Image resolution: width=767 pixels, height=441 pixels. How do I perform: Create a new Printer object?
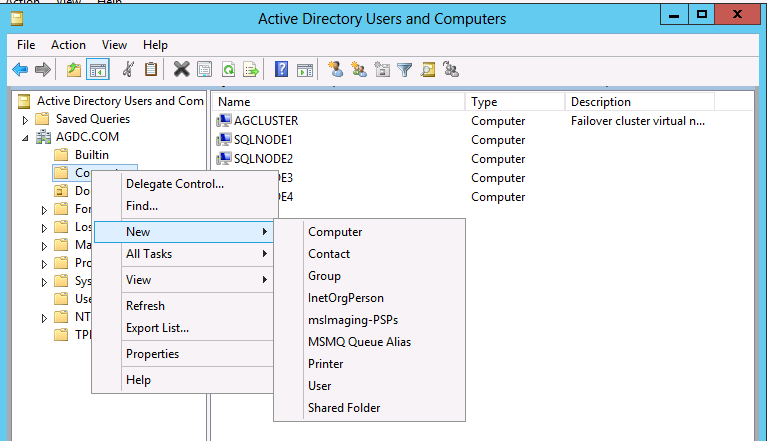(x=369, y=364)
